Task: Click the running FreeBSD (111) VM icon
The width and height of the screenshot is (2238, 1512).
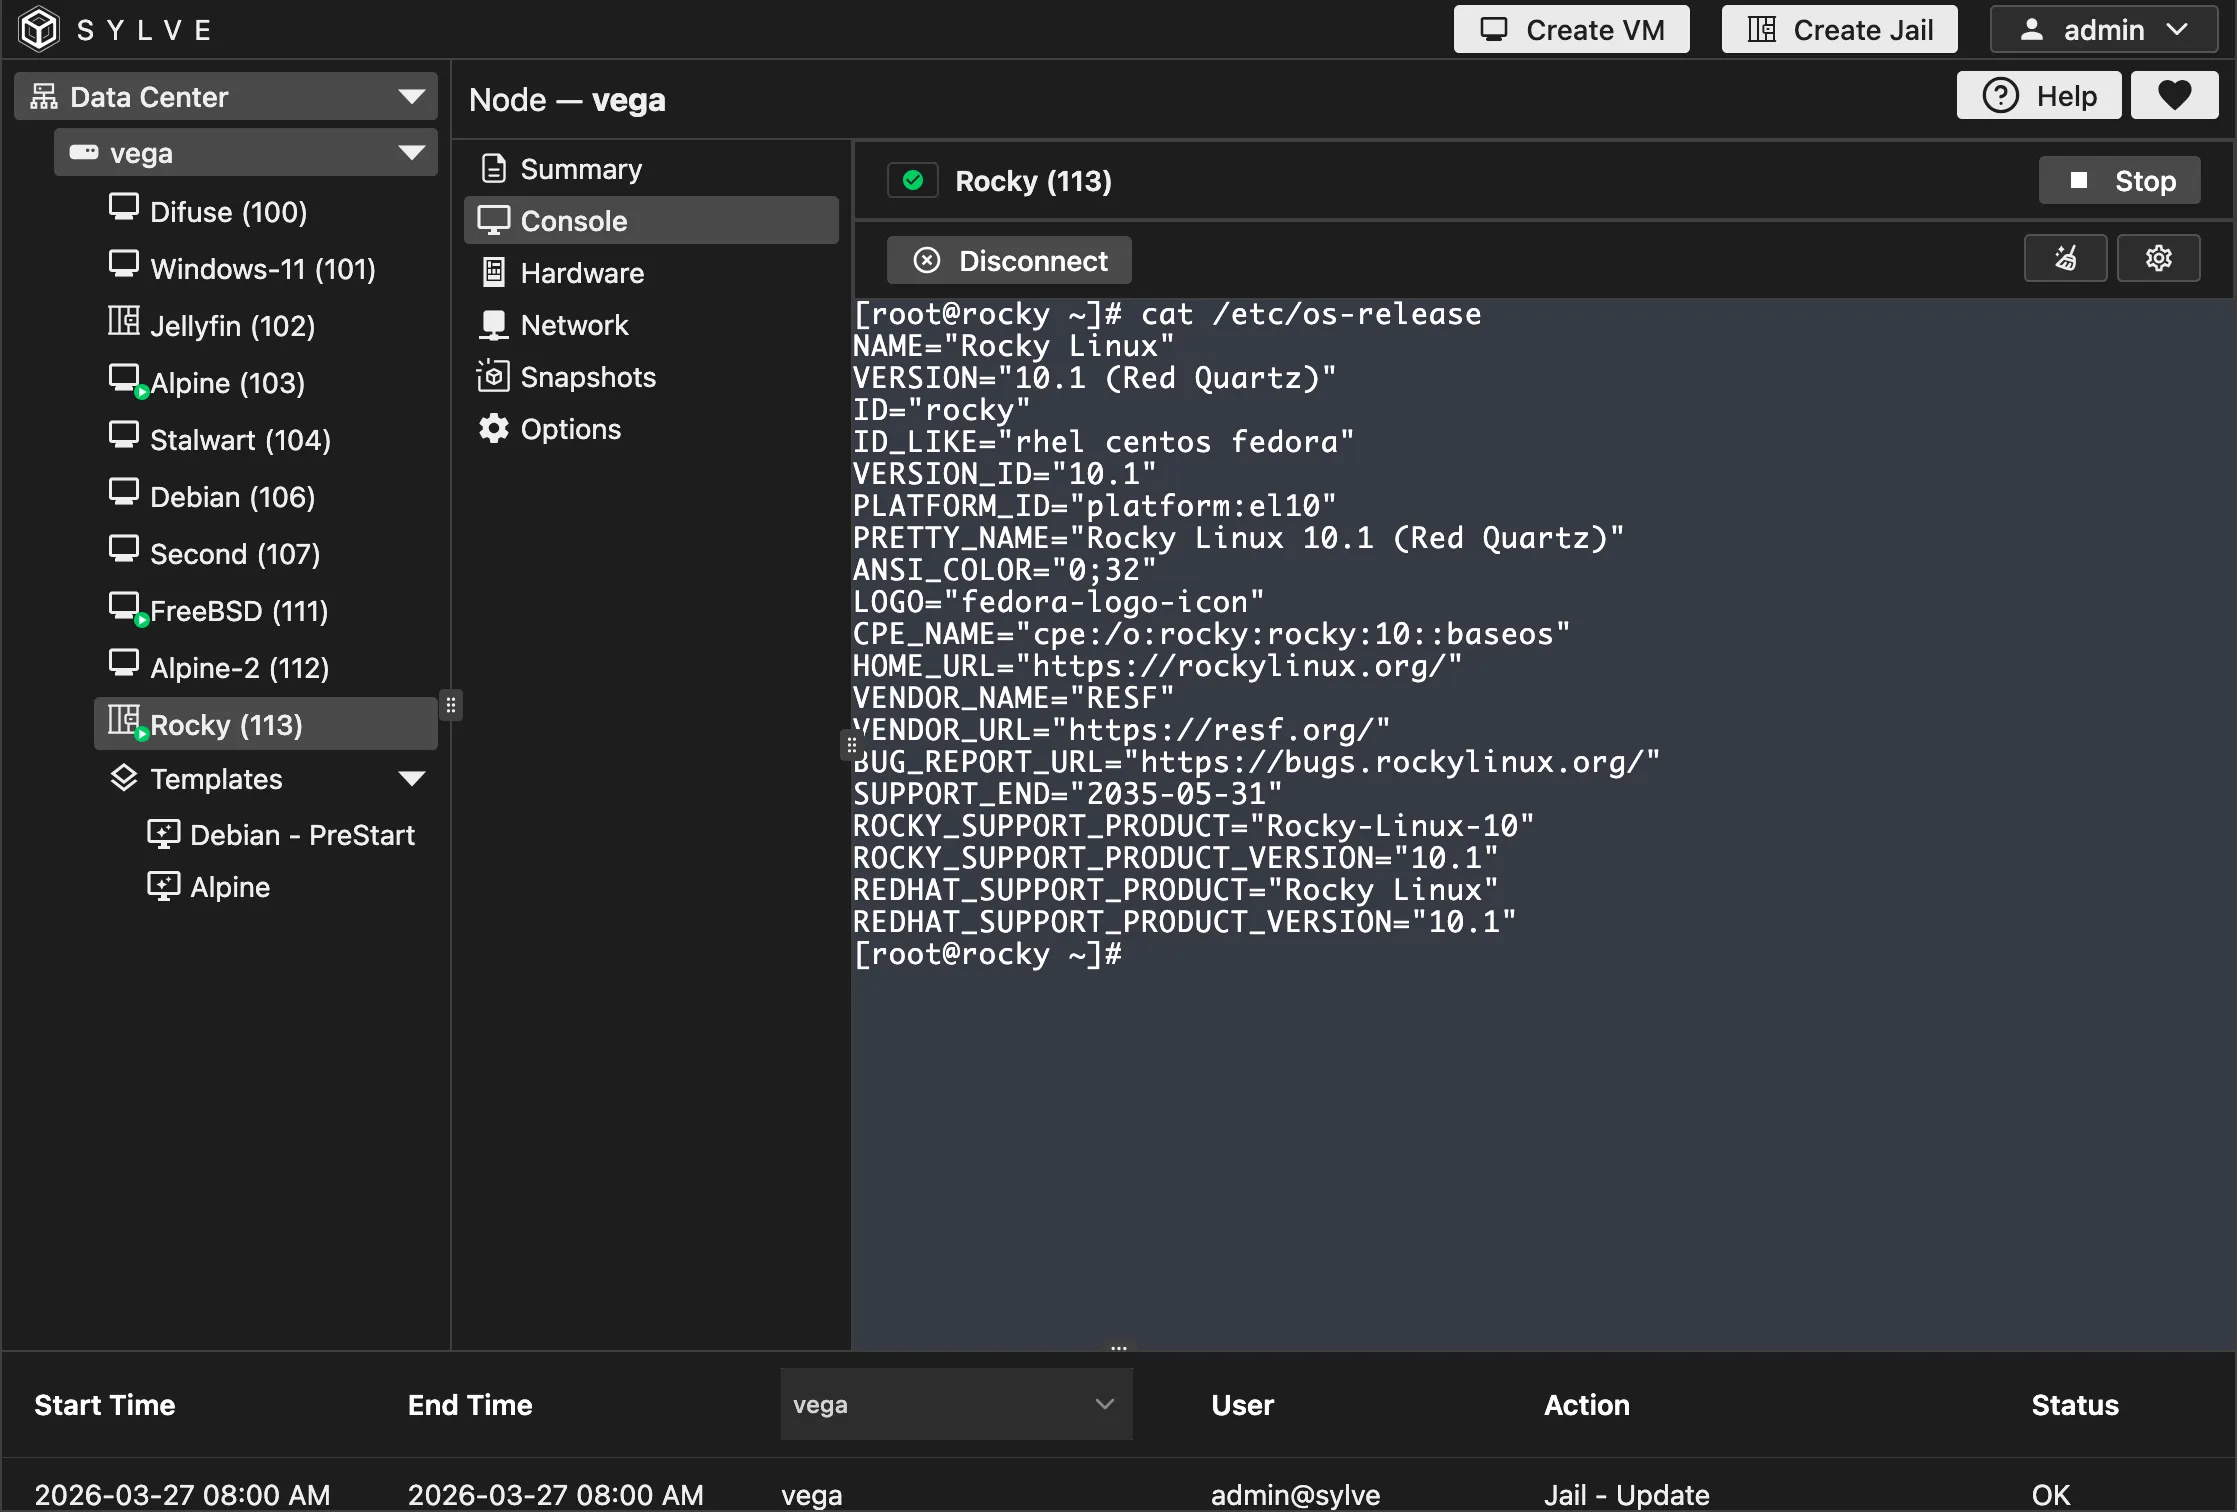Action: (x=127, y=609)
